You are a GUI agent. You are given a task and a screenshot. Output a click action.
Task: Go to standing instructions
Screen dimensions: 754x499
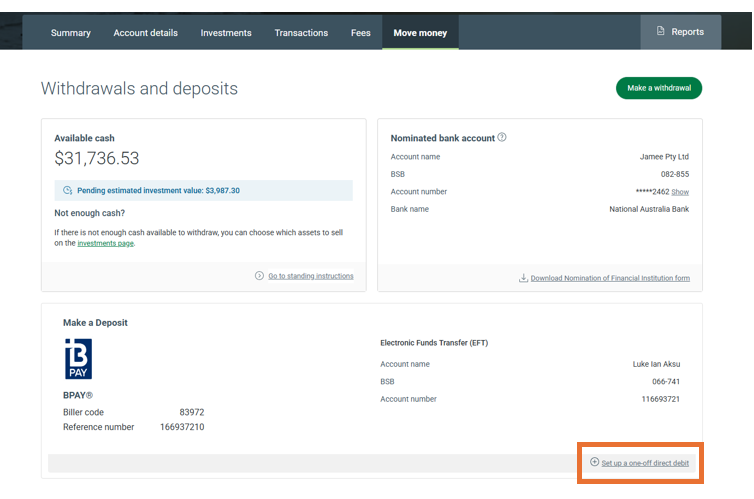click(x=310, y=276)
